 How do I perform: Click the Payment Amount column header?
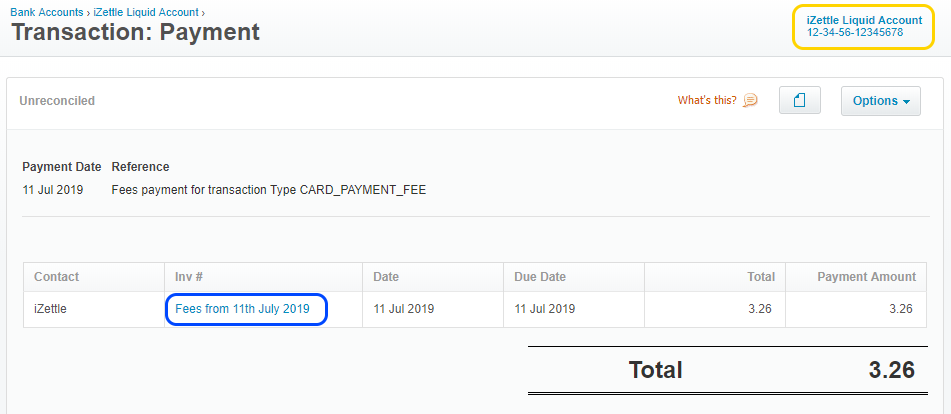pyautogui.click(x=866, y=277)
